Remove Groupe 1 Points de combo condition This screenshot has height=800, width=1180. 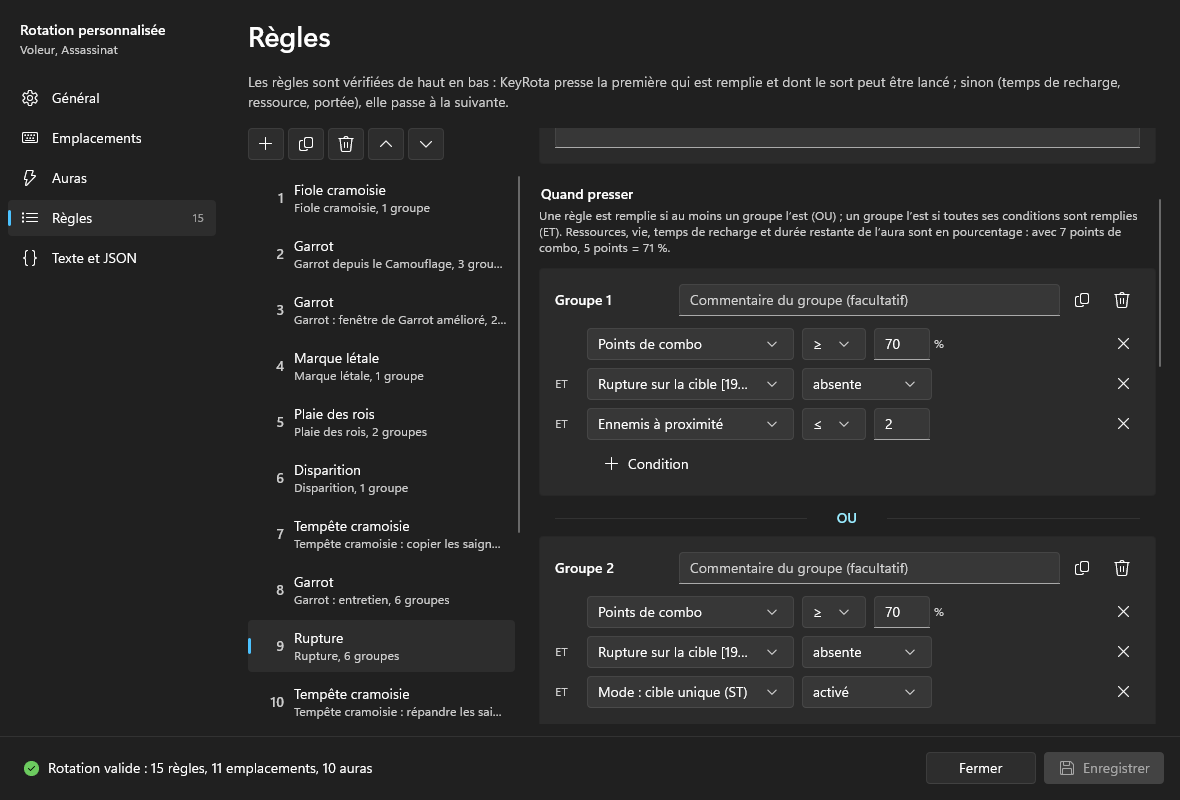pyautogui.click(x=1124, y=344)
